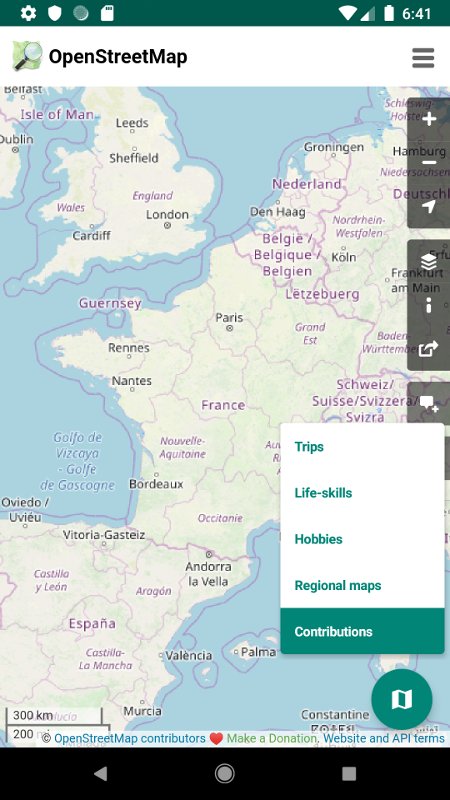Select Hobbies in the popup list
The height and width of the screenshot is (800, 450).
click(362, 539)
